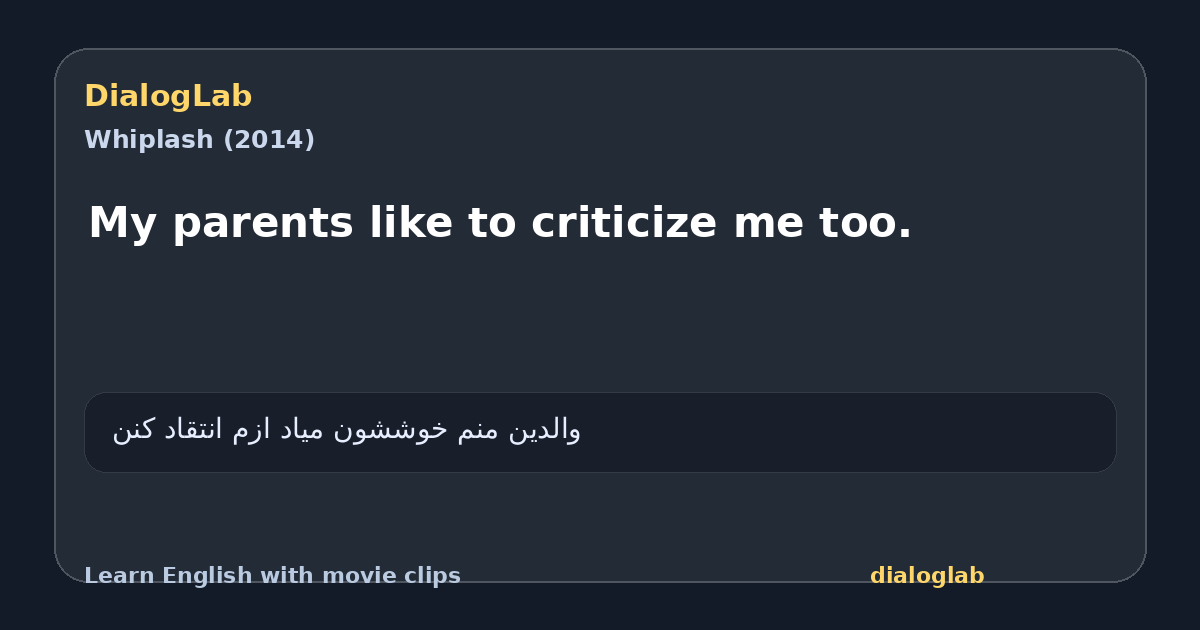
Task: Click the DialogLab logo title
Action: tap(168, 97)
